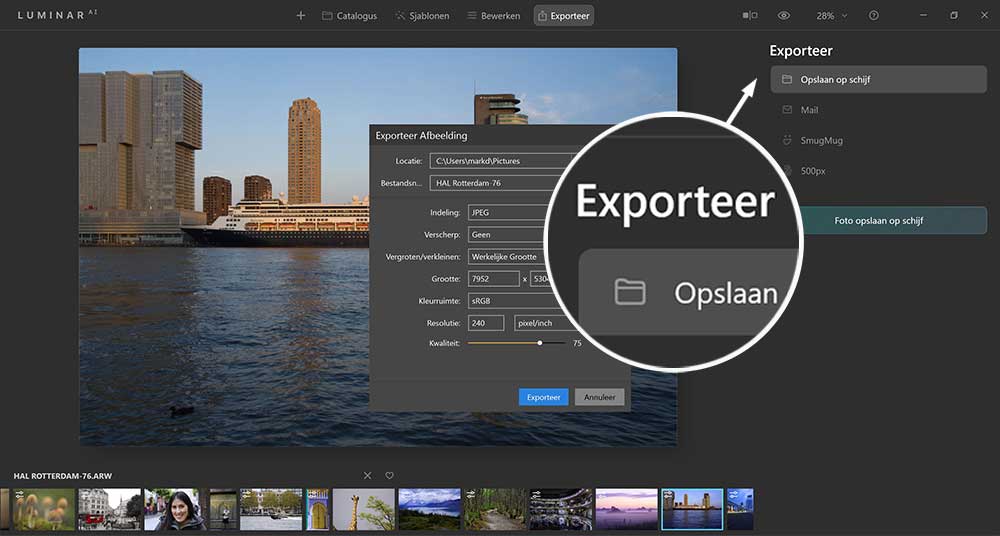Click the Foto opslaan op schijf button
The height and width of the screenshot is (536, 1000).
coord(893,221)
